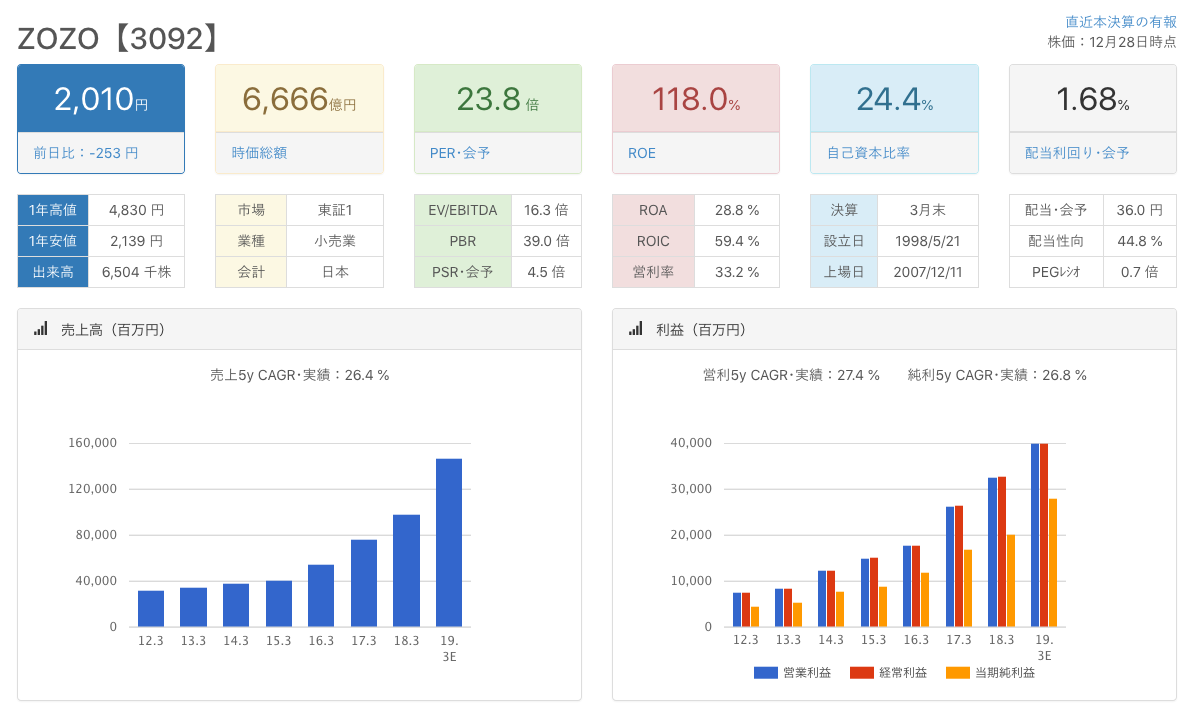Screen dimensions: 1194x712
Task: Open the 直近本決算の有報 link
Action: [x=1120, y=21]
